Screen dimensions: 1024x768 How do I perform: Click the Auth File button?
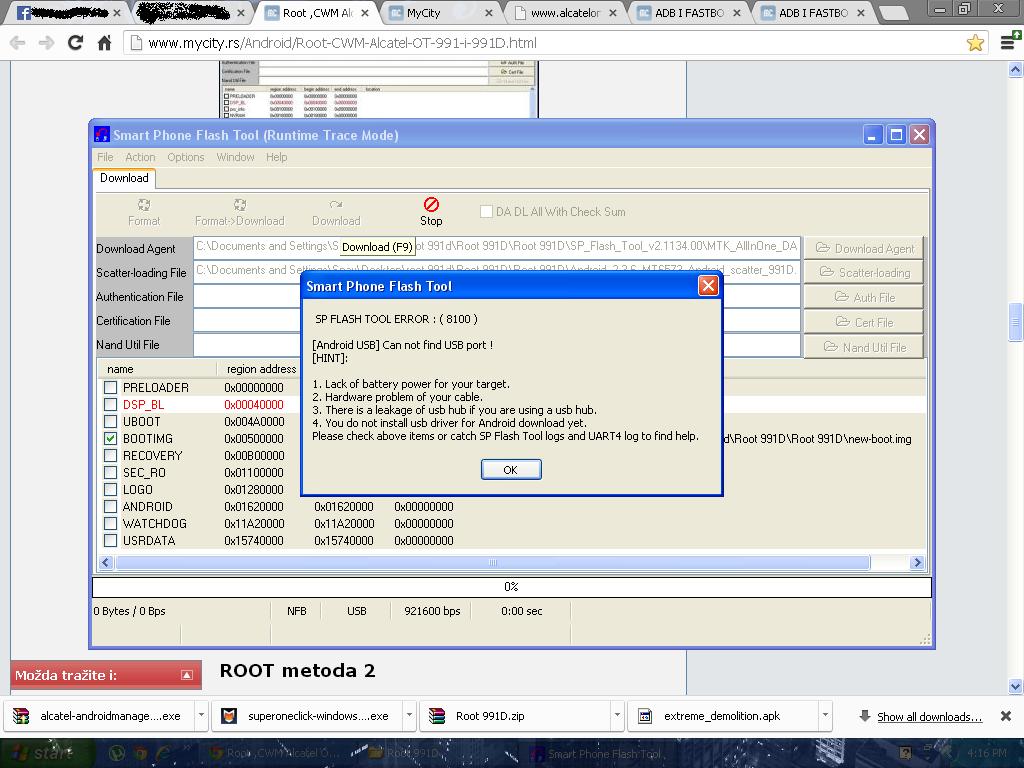click(x=863, y=297)
